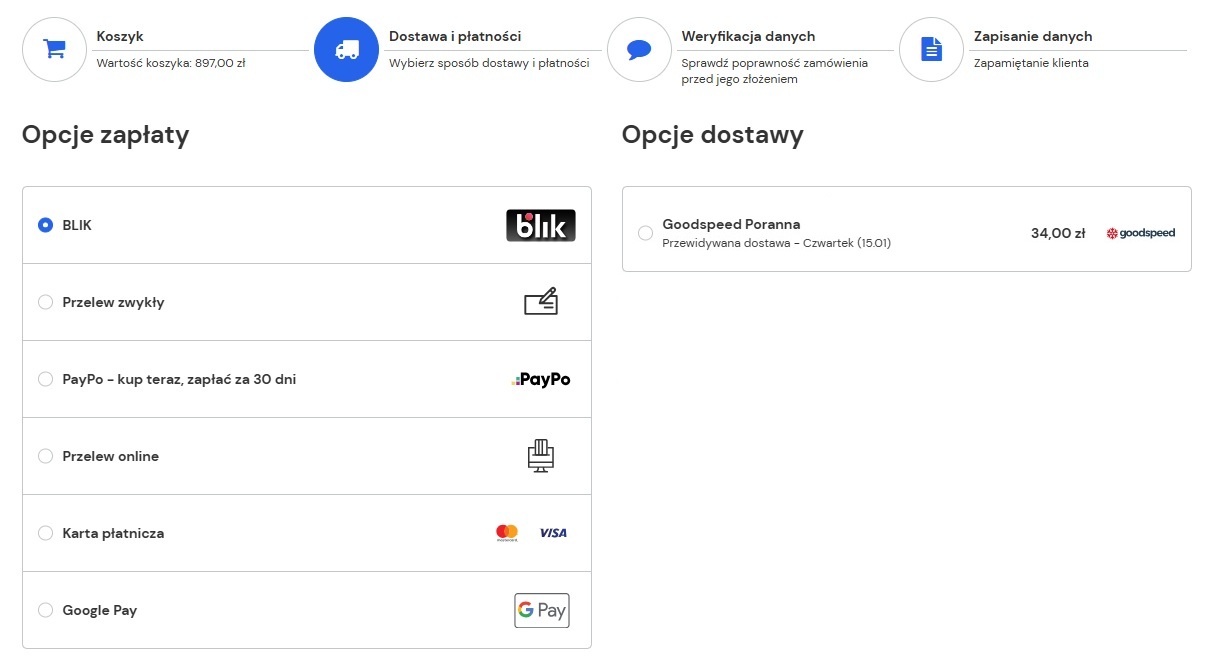The width and height of the screenshot is (1210, 656).
Task: Click the Przelew online computer icon
Action: coord(541,456)
